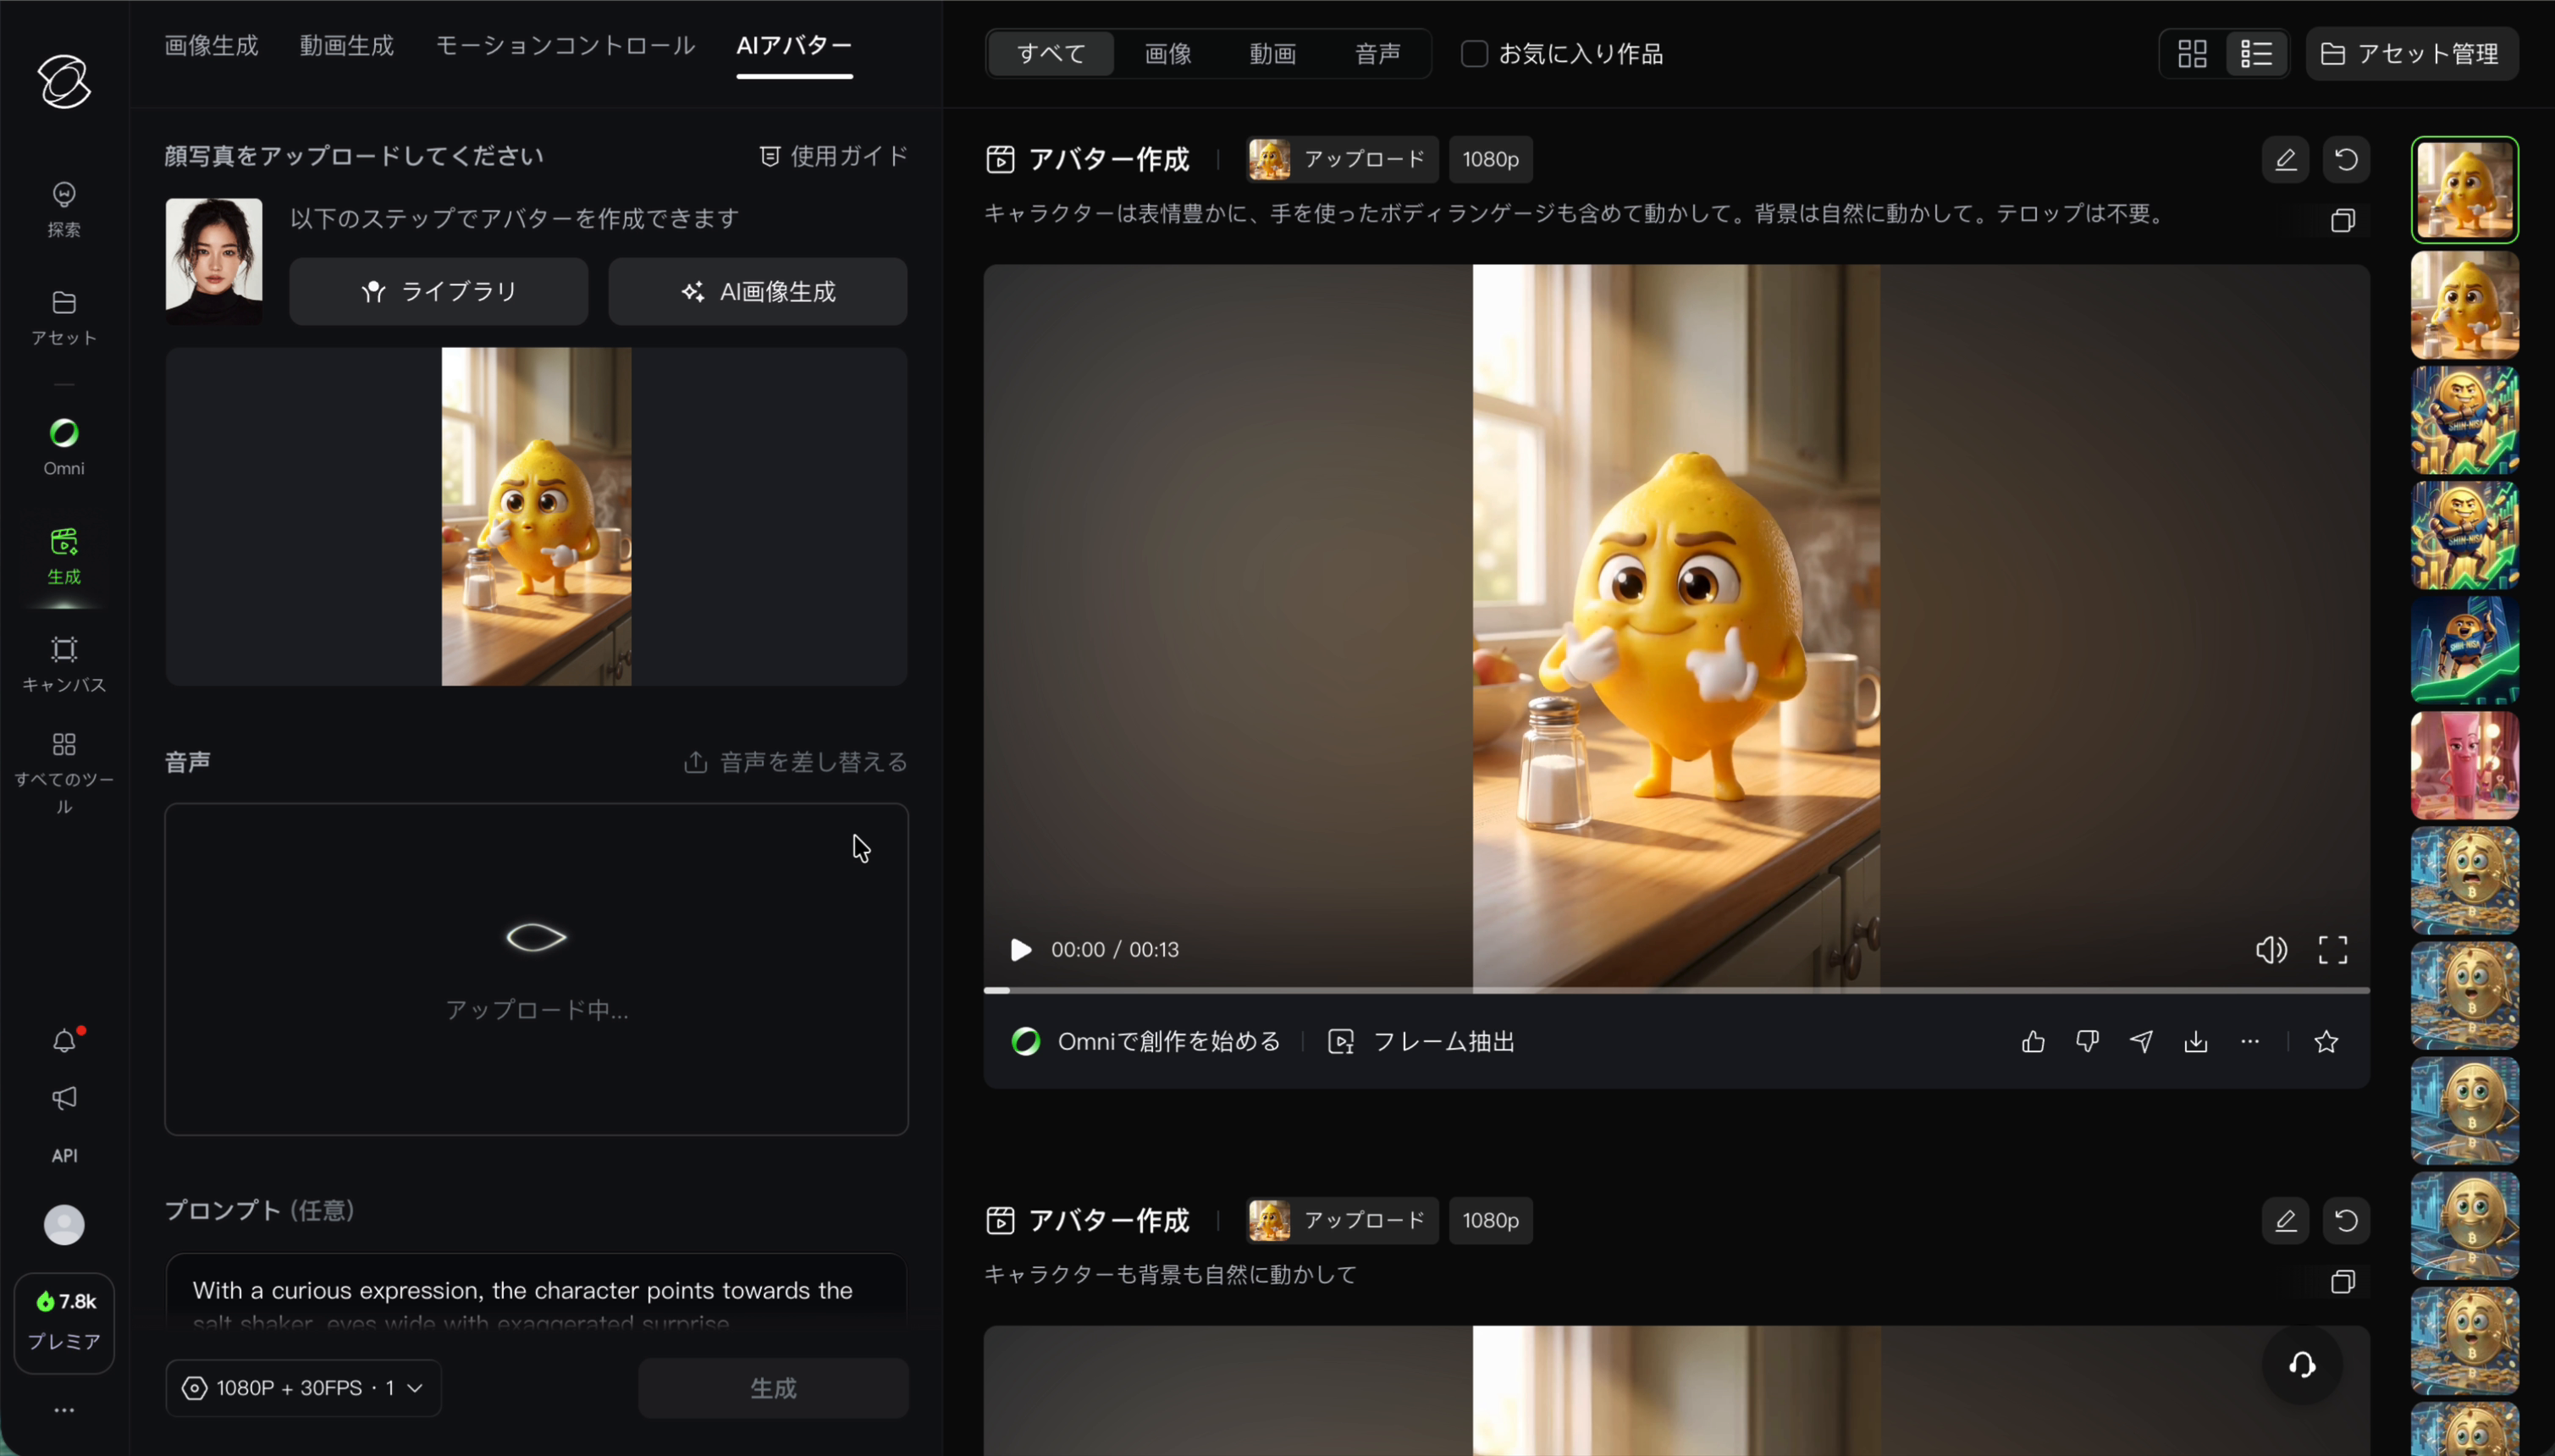Select the pink character thumbnail on right

(x=2464, y=765)
